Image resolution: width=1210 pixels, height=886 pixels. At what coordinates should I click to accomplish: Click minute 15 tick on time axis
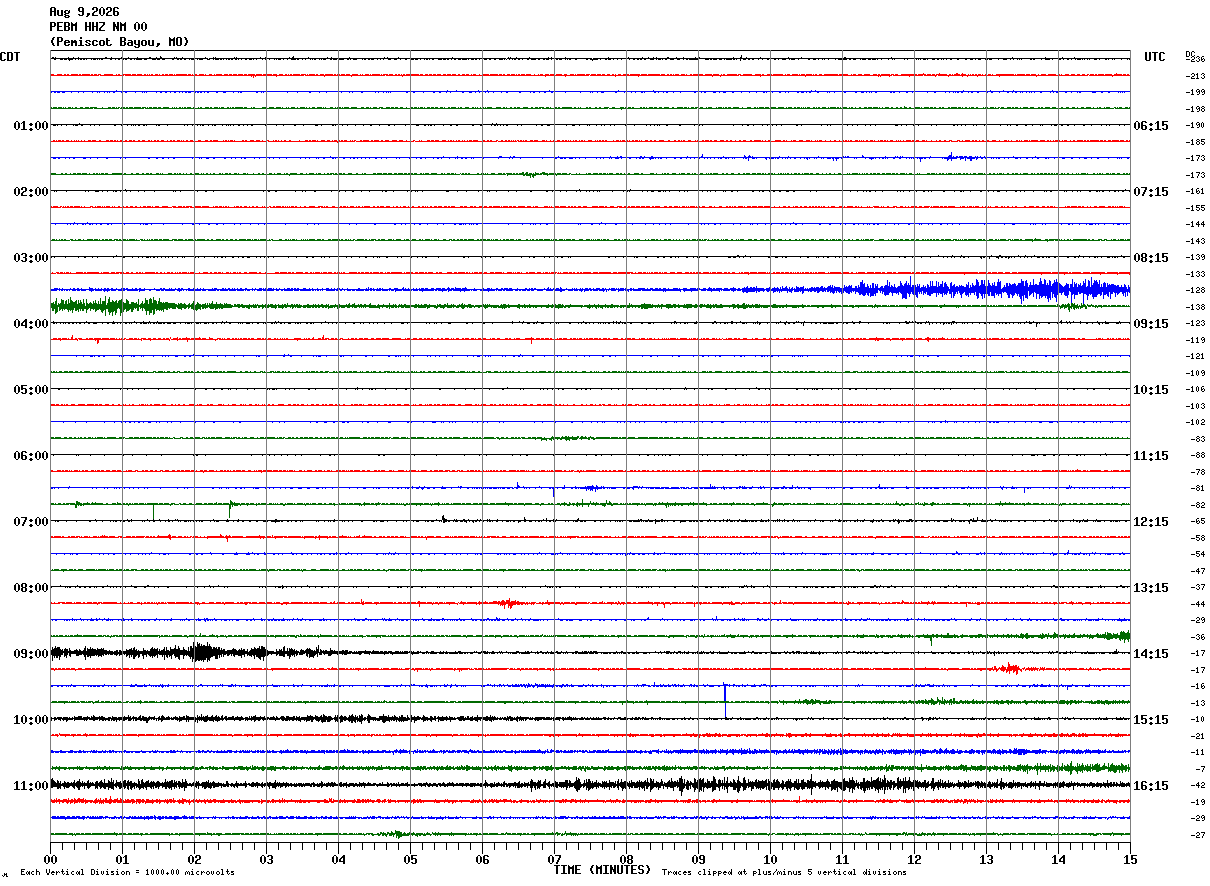click(1130, 859)
